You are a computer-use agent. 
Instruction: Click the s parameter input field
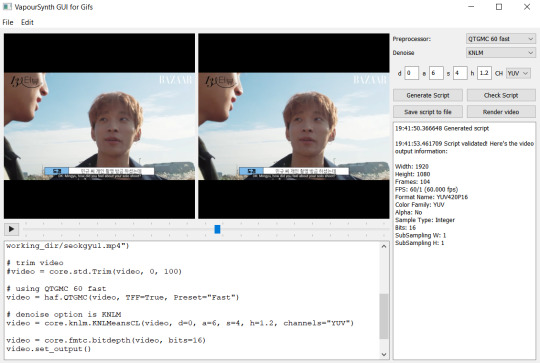(460, 73)
